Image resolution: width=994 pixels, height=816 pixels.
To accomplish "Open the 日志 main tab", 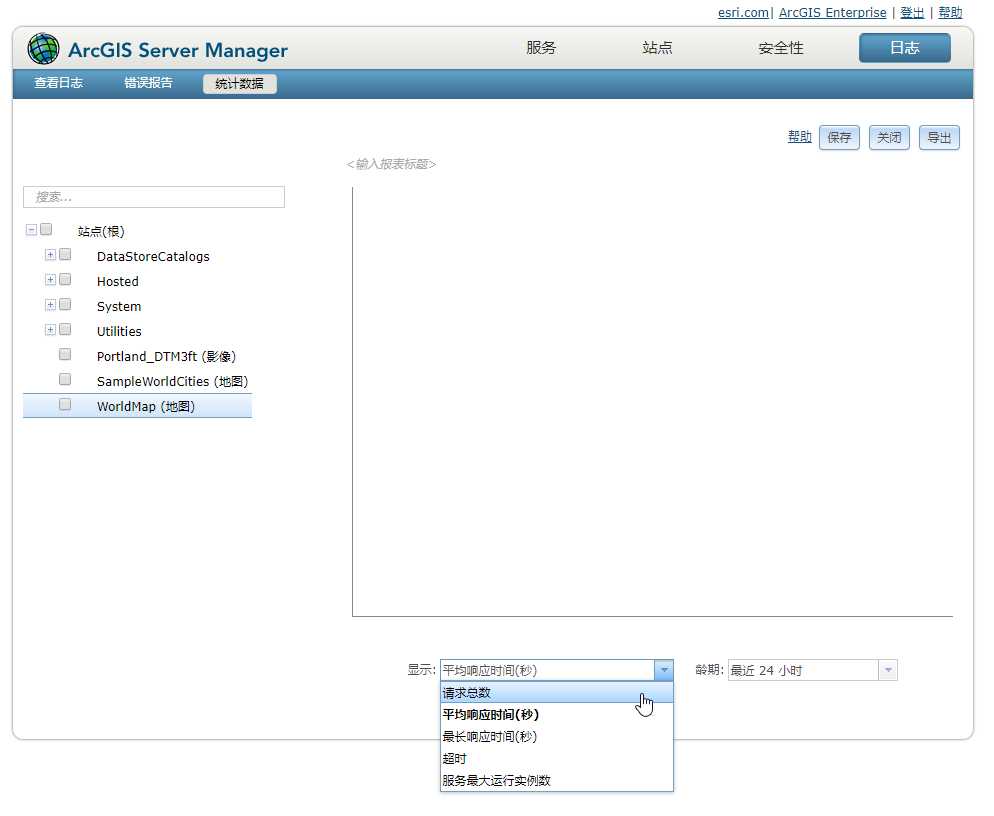I will (905, 48).
